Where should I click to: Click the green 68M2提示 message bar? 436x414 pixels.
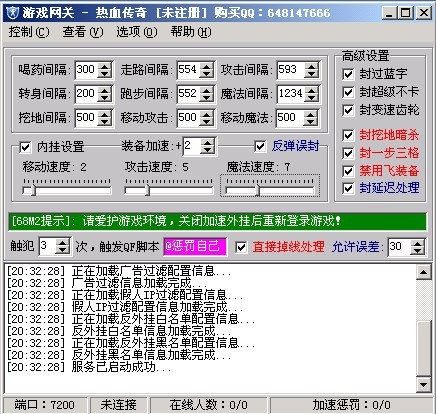click(217, 221)
